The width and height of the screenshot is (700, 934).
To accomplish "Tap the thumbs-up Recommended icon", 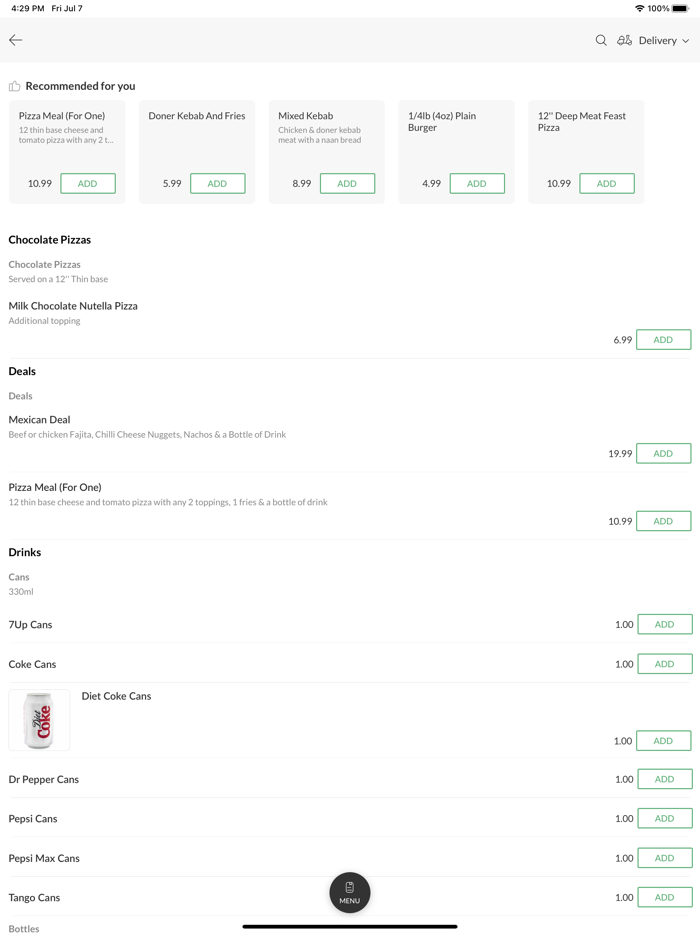I will pyautogui.click(x=15, y=86).
